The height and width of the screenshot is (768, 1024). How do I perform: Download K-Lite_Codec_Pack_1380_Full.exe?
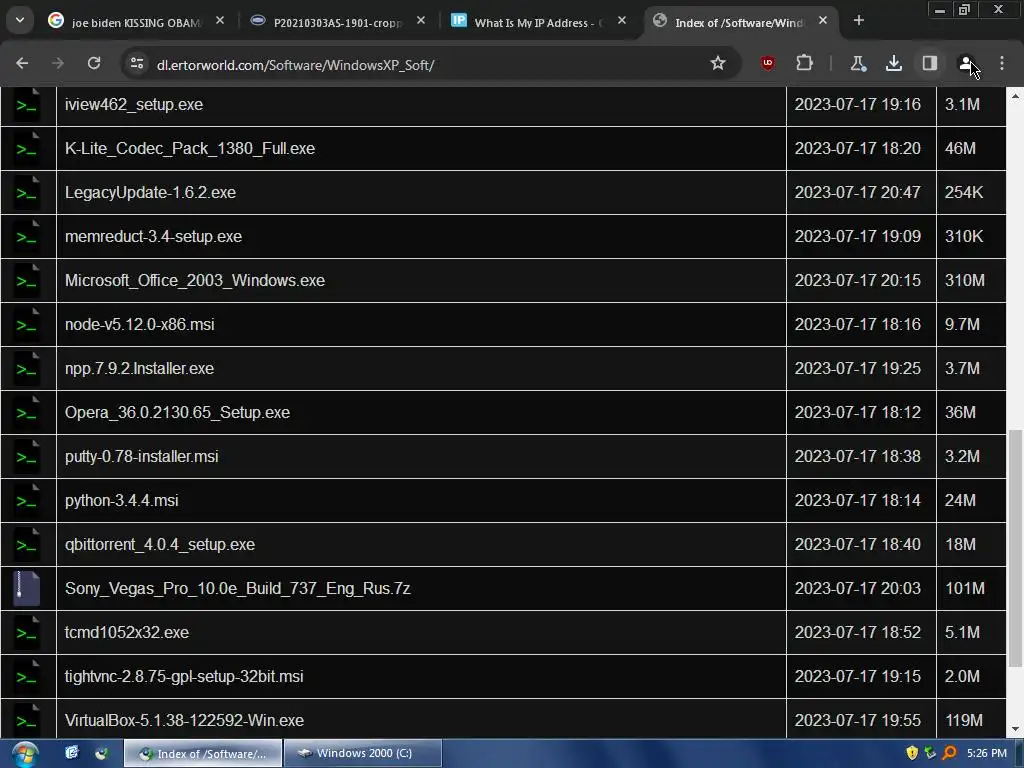tap(190, 148)
